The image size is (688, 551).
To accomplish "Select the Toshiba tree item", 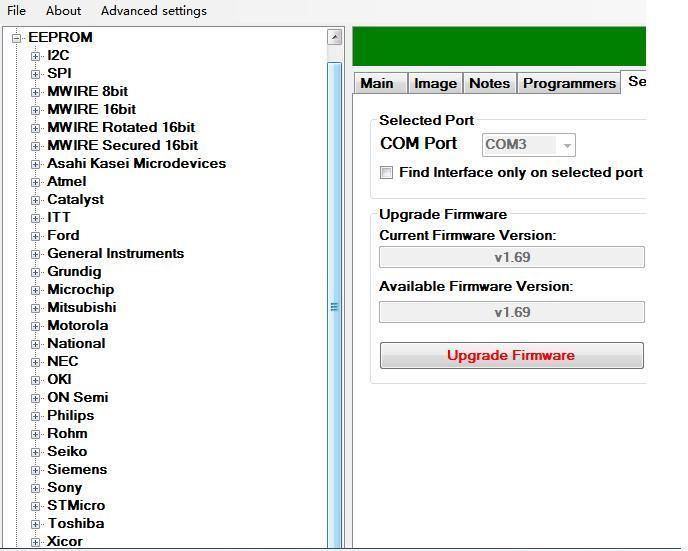I will pyautogui.click(x=76, y=523).
